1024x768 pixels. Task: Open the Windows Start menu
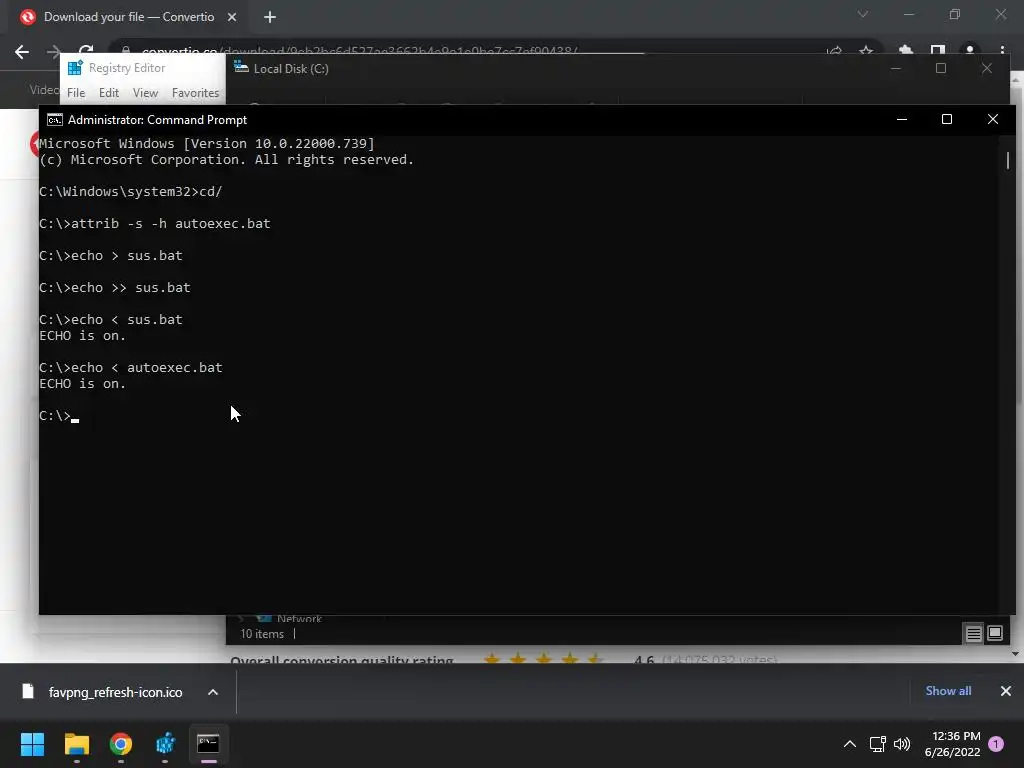point(32,743)
